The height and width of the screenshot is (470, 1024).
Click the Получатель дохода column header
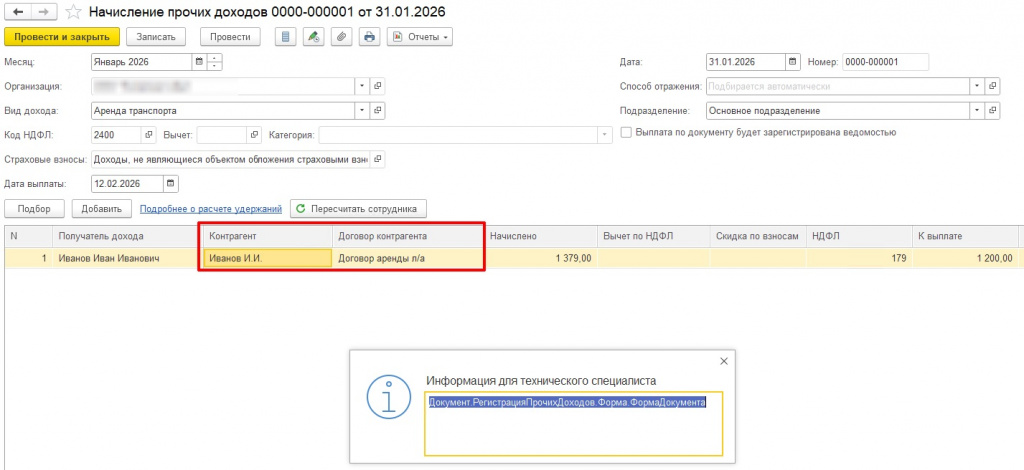(x=126, y=236)
